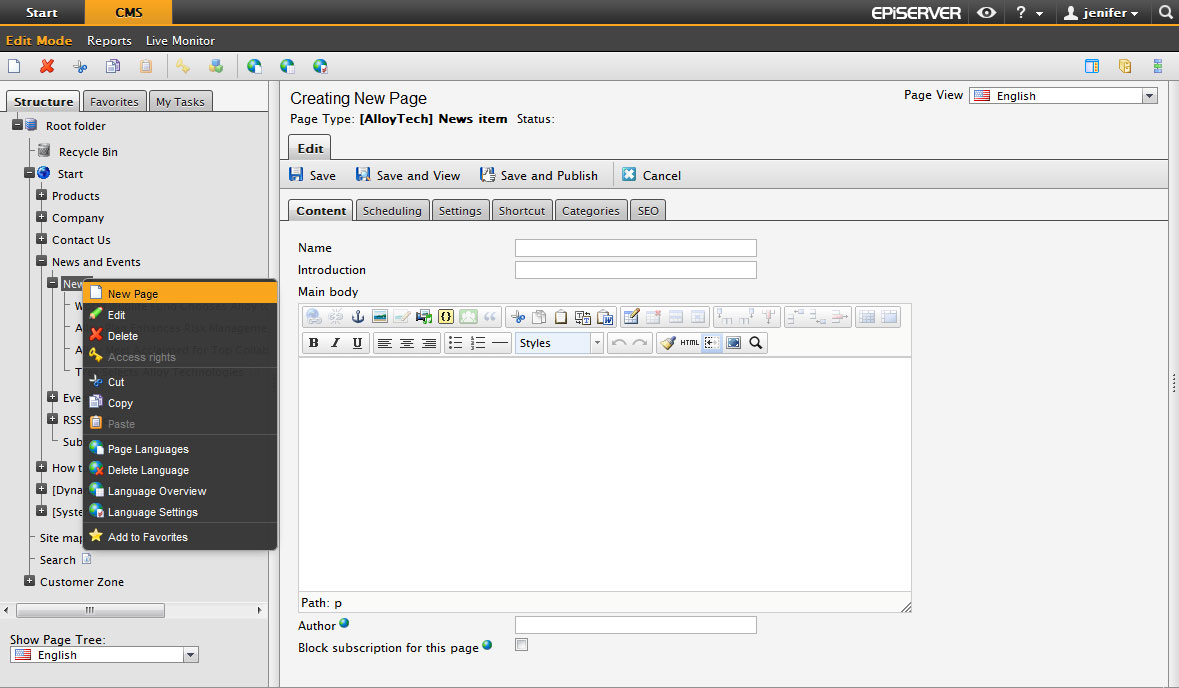This screenshot has height=688, width=1179.
Task: Click the Name input field
Action: pos(635,248)
